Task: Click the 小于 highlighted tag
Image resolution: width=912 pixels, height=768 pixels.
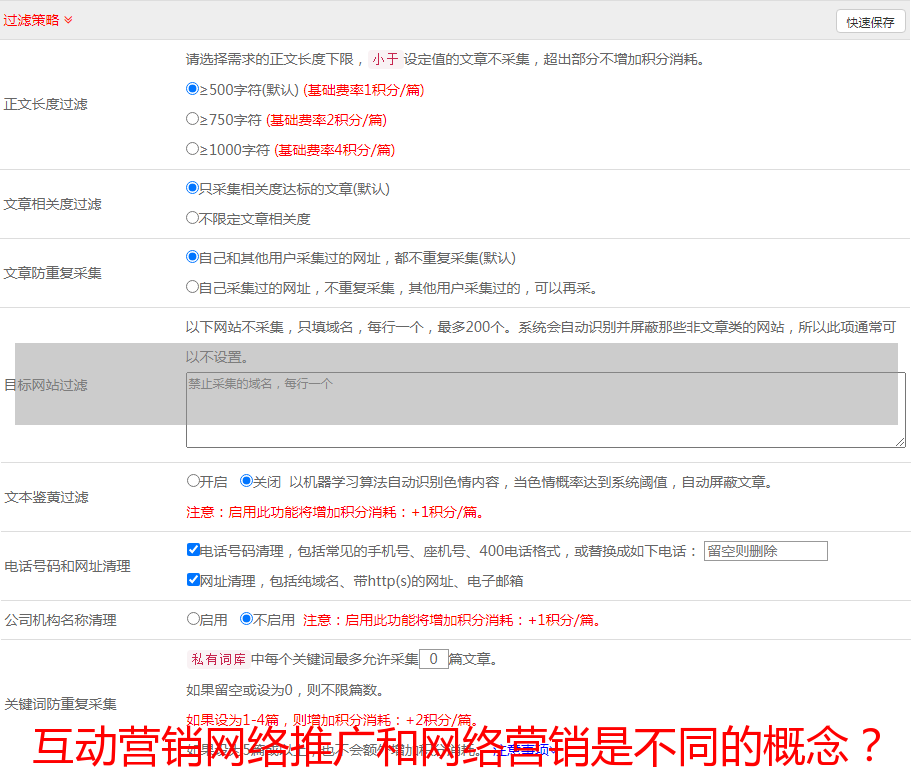Action: click(385, 59)
